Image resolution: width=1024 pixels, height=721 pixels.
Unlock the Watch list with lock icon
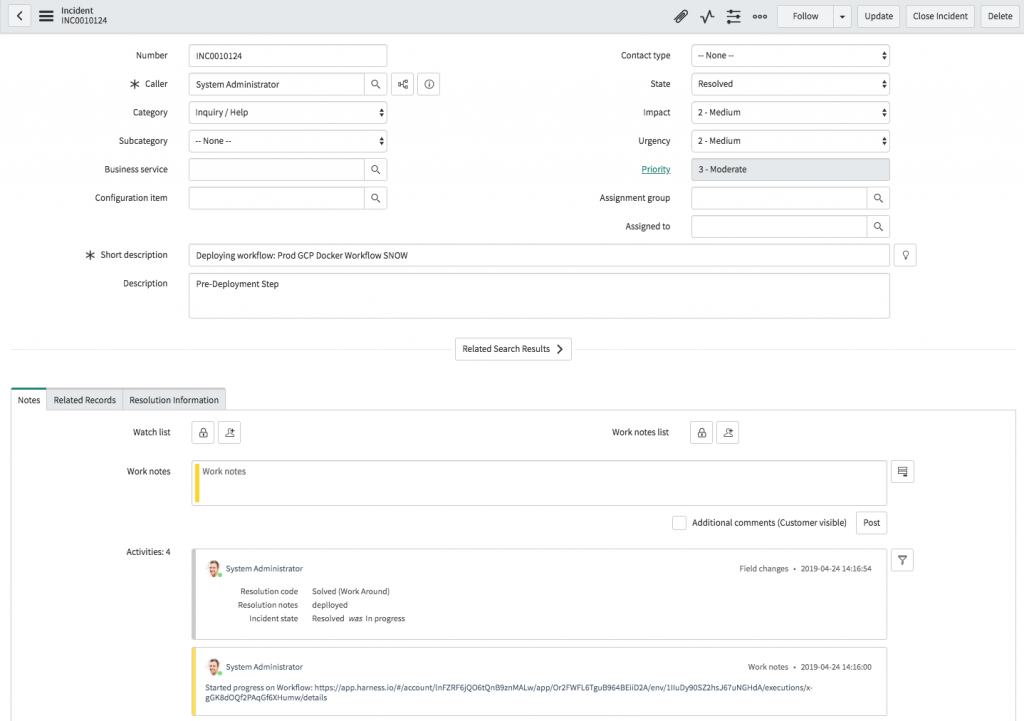[x=203, y=432]
